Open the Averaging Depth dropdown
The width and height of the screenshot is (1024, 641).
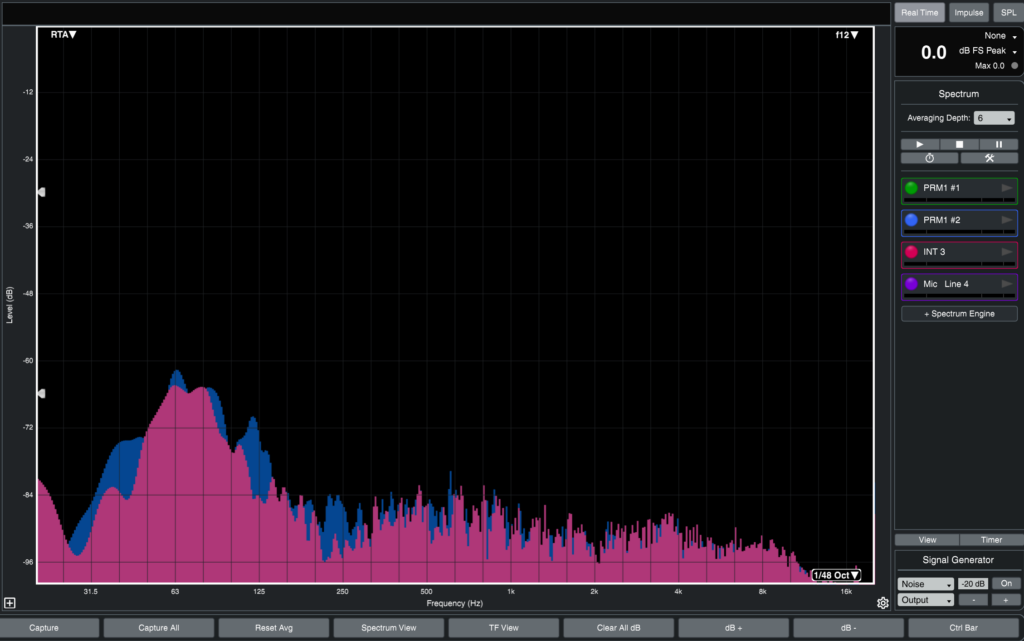click(994, 118)
